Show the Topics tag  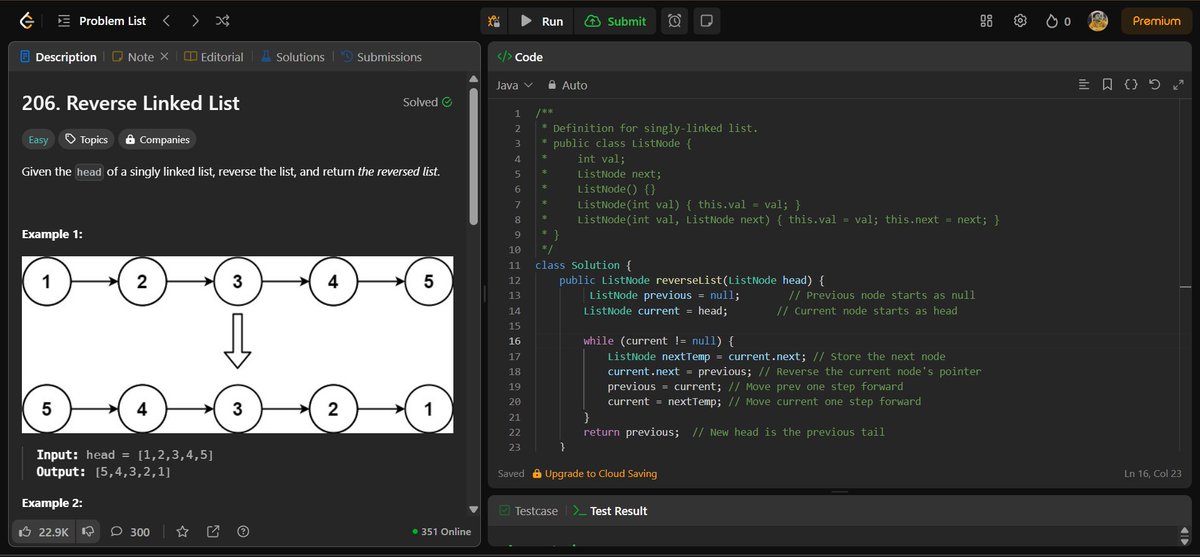tap(86, 140)
